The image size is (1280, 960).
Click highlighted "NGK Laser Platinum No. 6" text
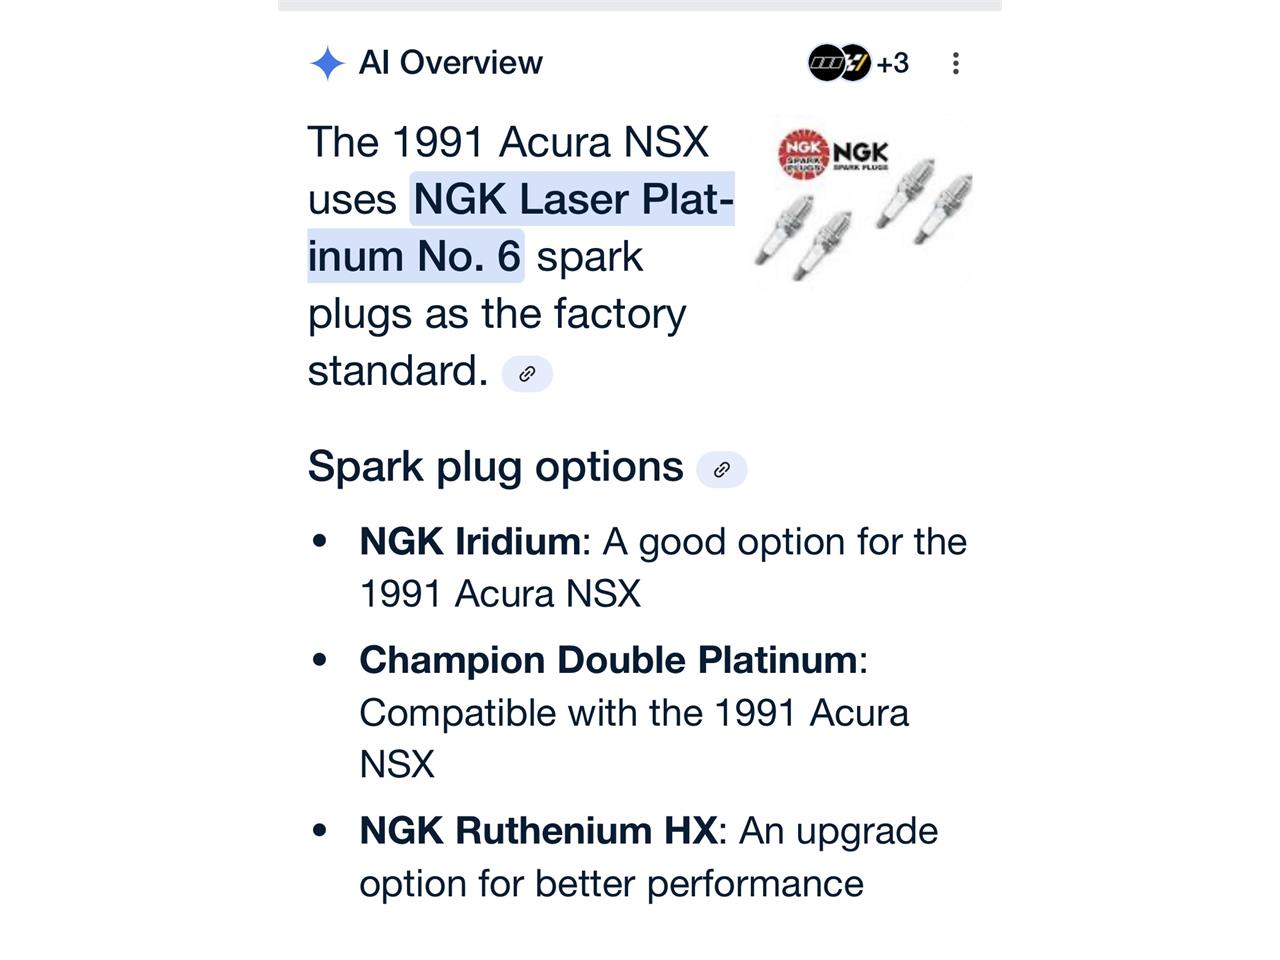point(572,200)
